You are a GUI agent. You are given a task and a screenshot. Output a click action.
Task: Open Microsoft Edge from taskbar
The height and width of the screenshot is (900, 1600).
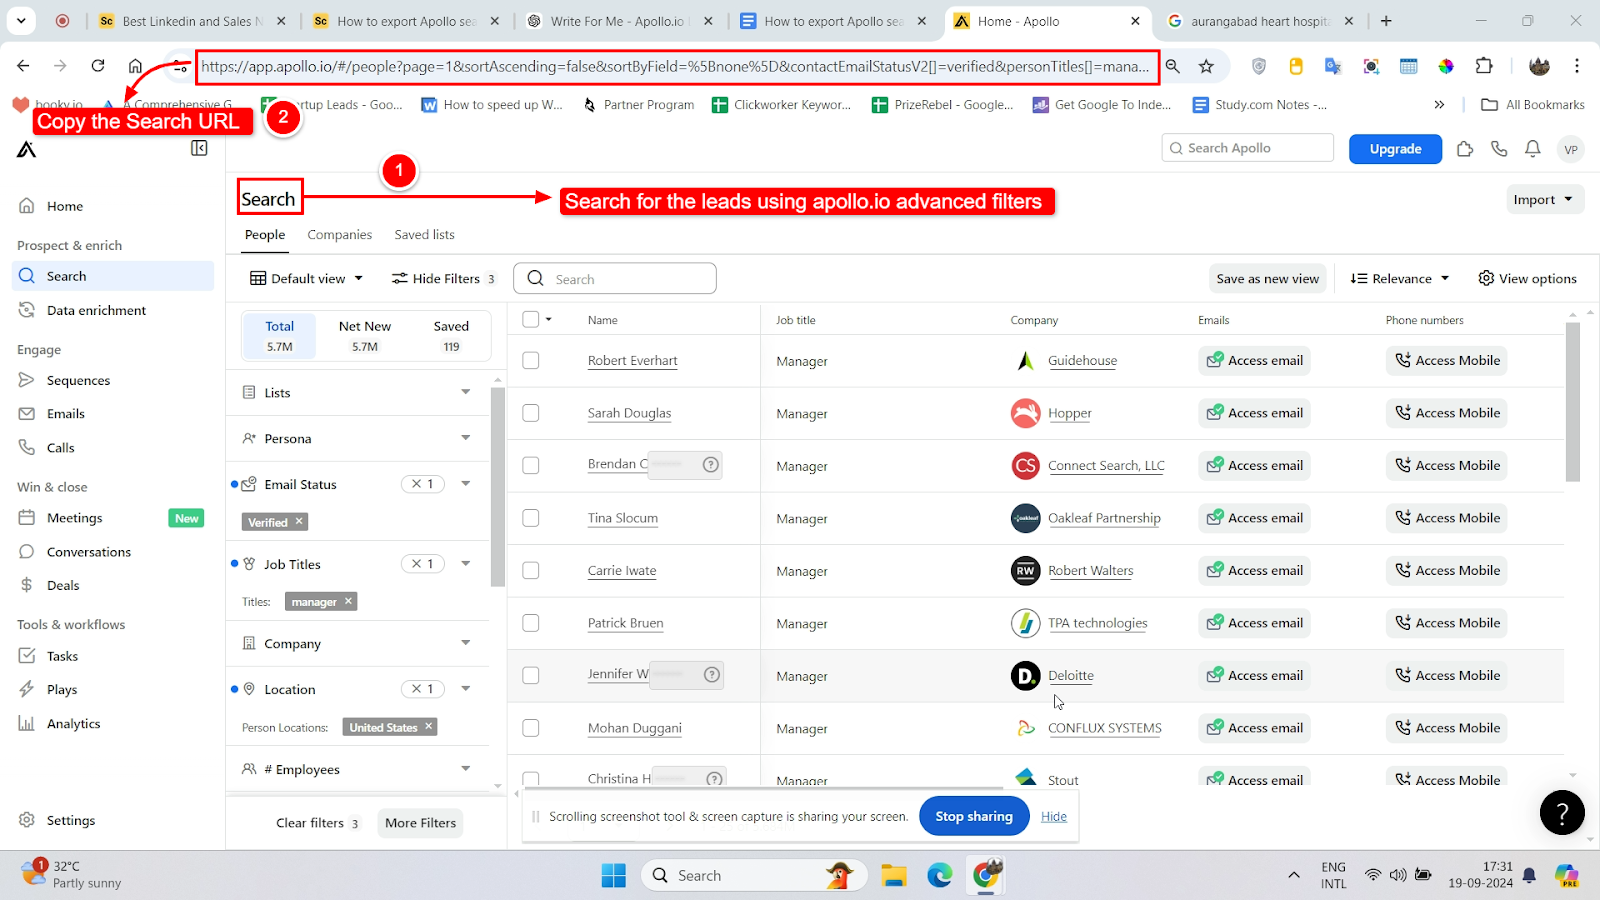(x=940, y=876)
